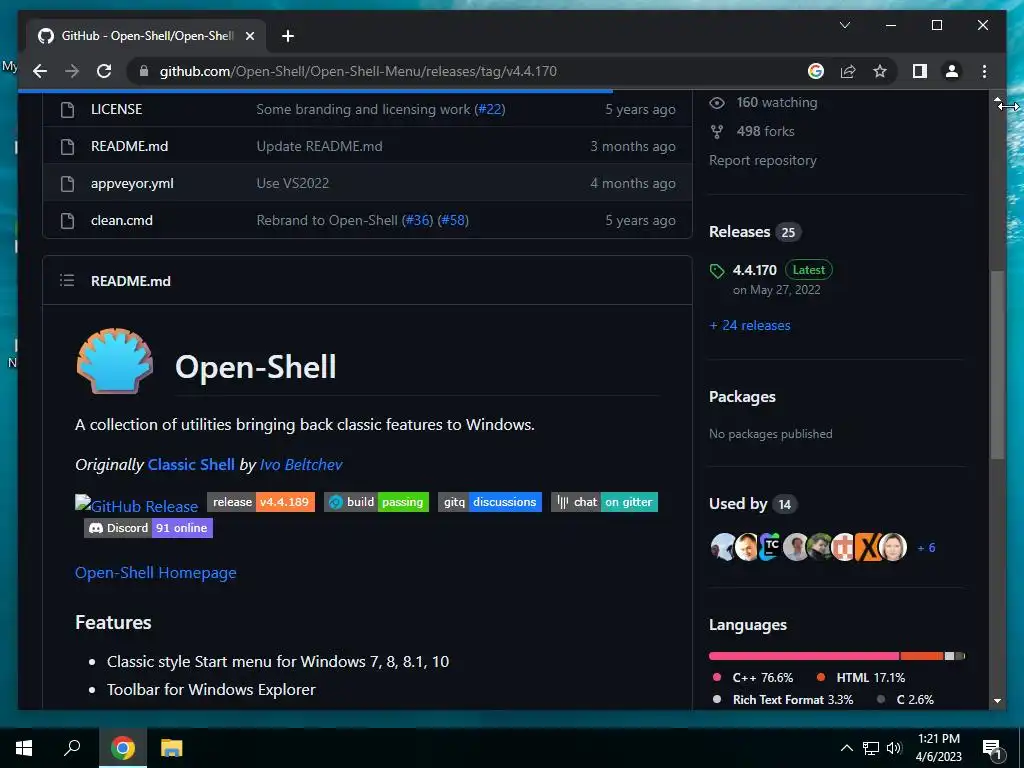The image size is (1024, 768).
Task: Open issue link #36
Action: click(417, 221)
